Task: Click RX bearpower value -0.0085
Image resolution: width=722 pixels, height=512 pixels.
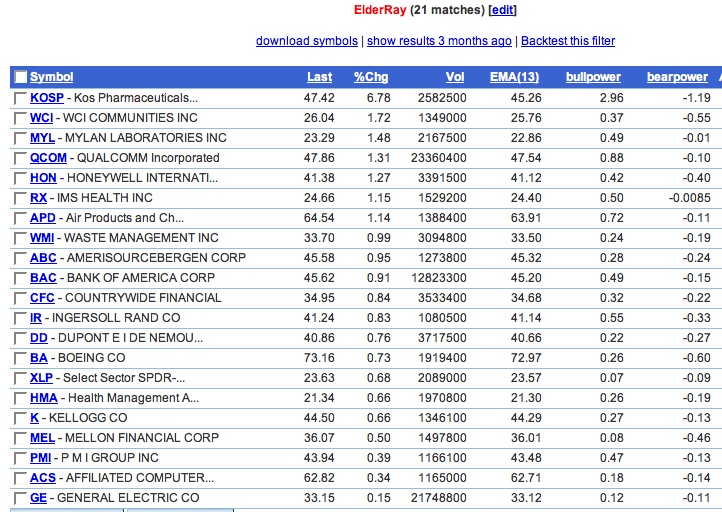Action: click(x=690, y=198)
